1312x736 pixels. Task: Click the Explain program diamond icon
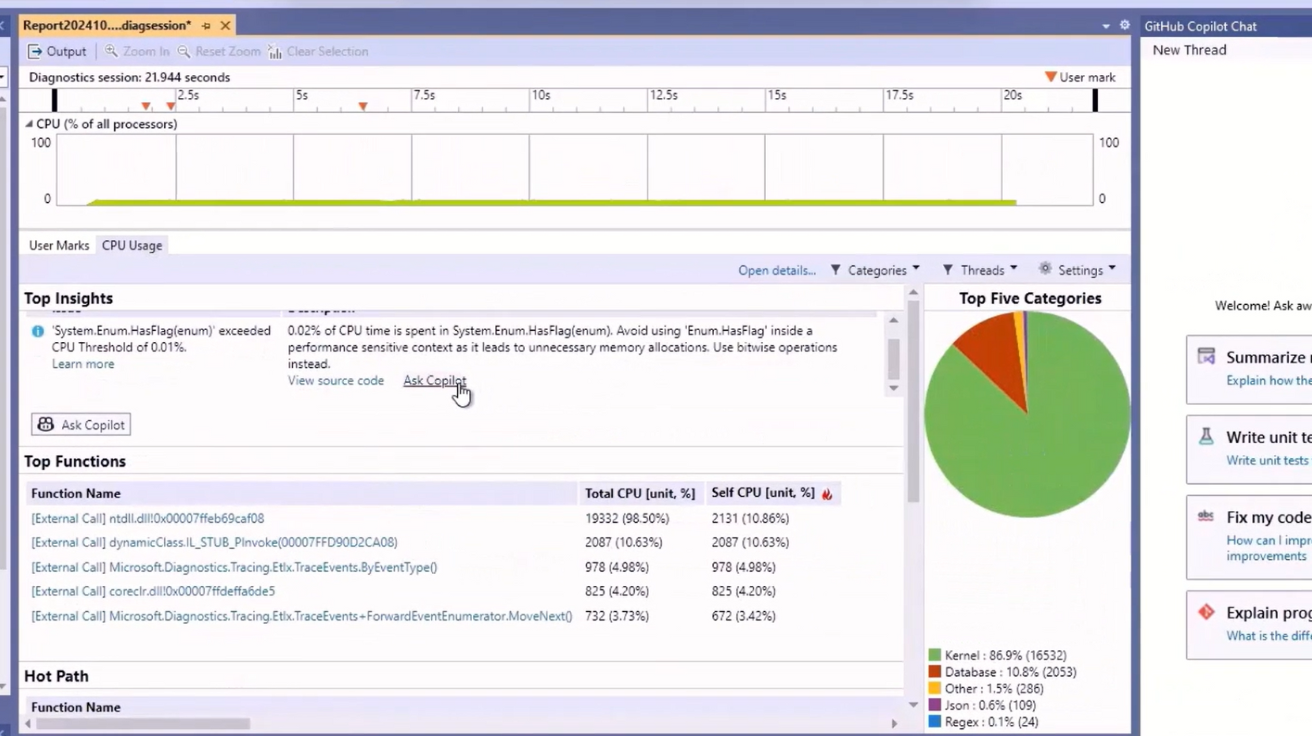pos(1206,612)
